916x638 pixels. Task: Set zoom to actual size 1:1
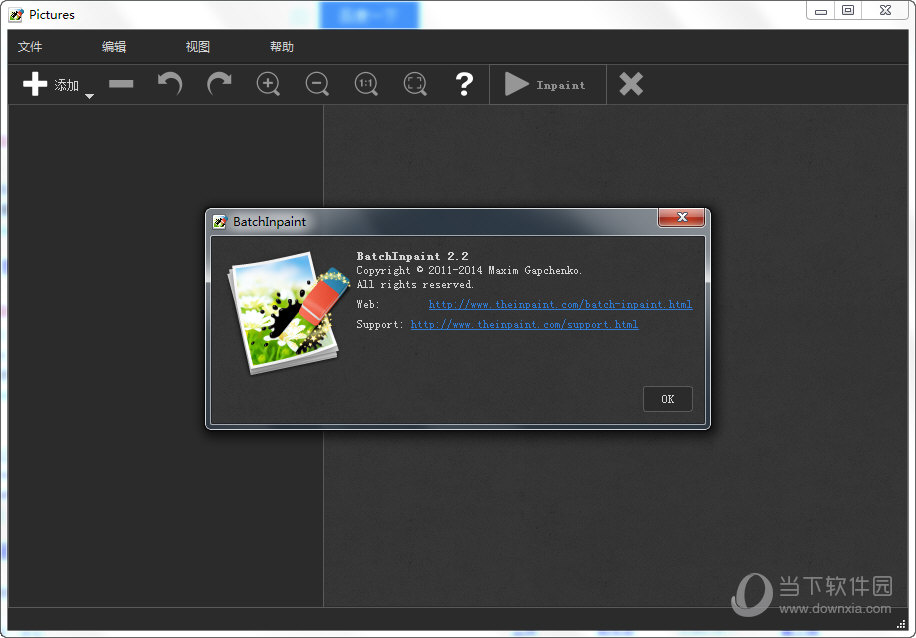pos(366,84)
